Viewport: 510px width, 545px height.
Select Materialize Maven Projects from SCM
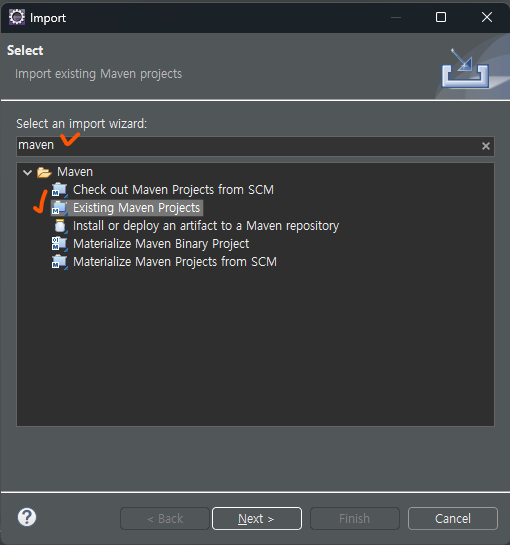(x=175, y=262)
